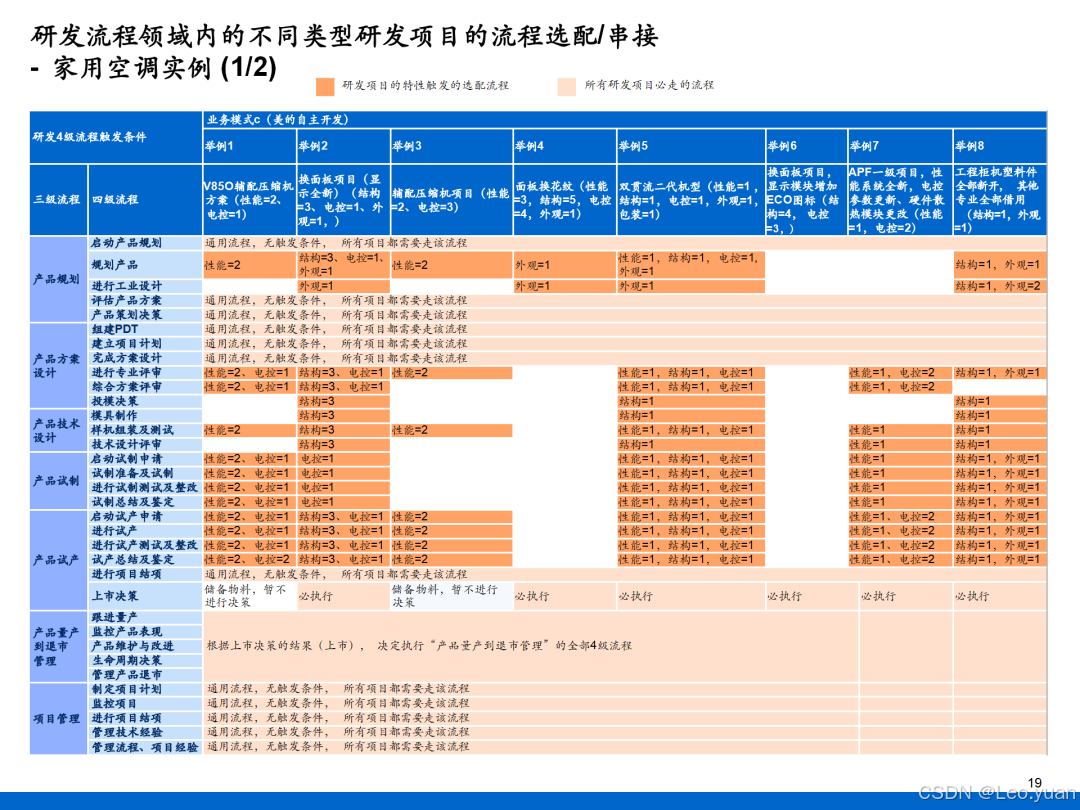The height and width of the screenshot is (810, 1080).
Task: Select the 监控产品表现 row label
Action: [x=145, y=632]
